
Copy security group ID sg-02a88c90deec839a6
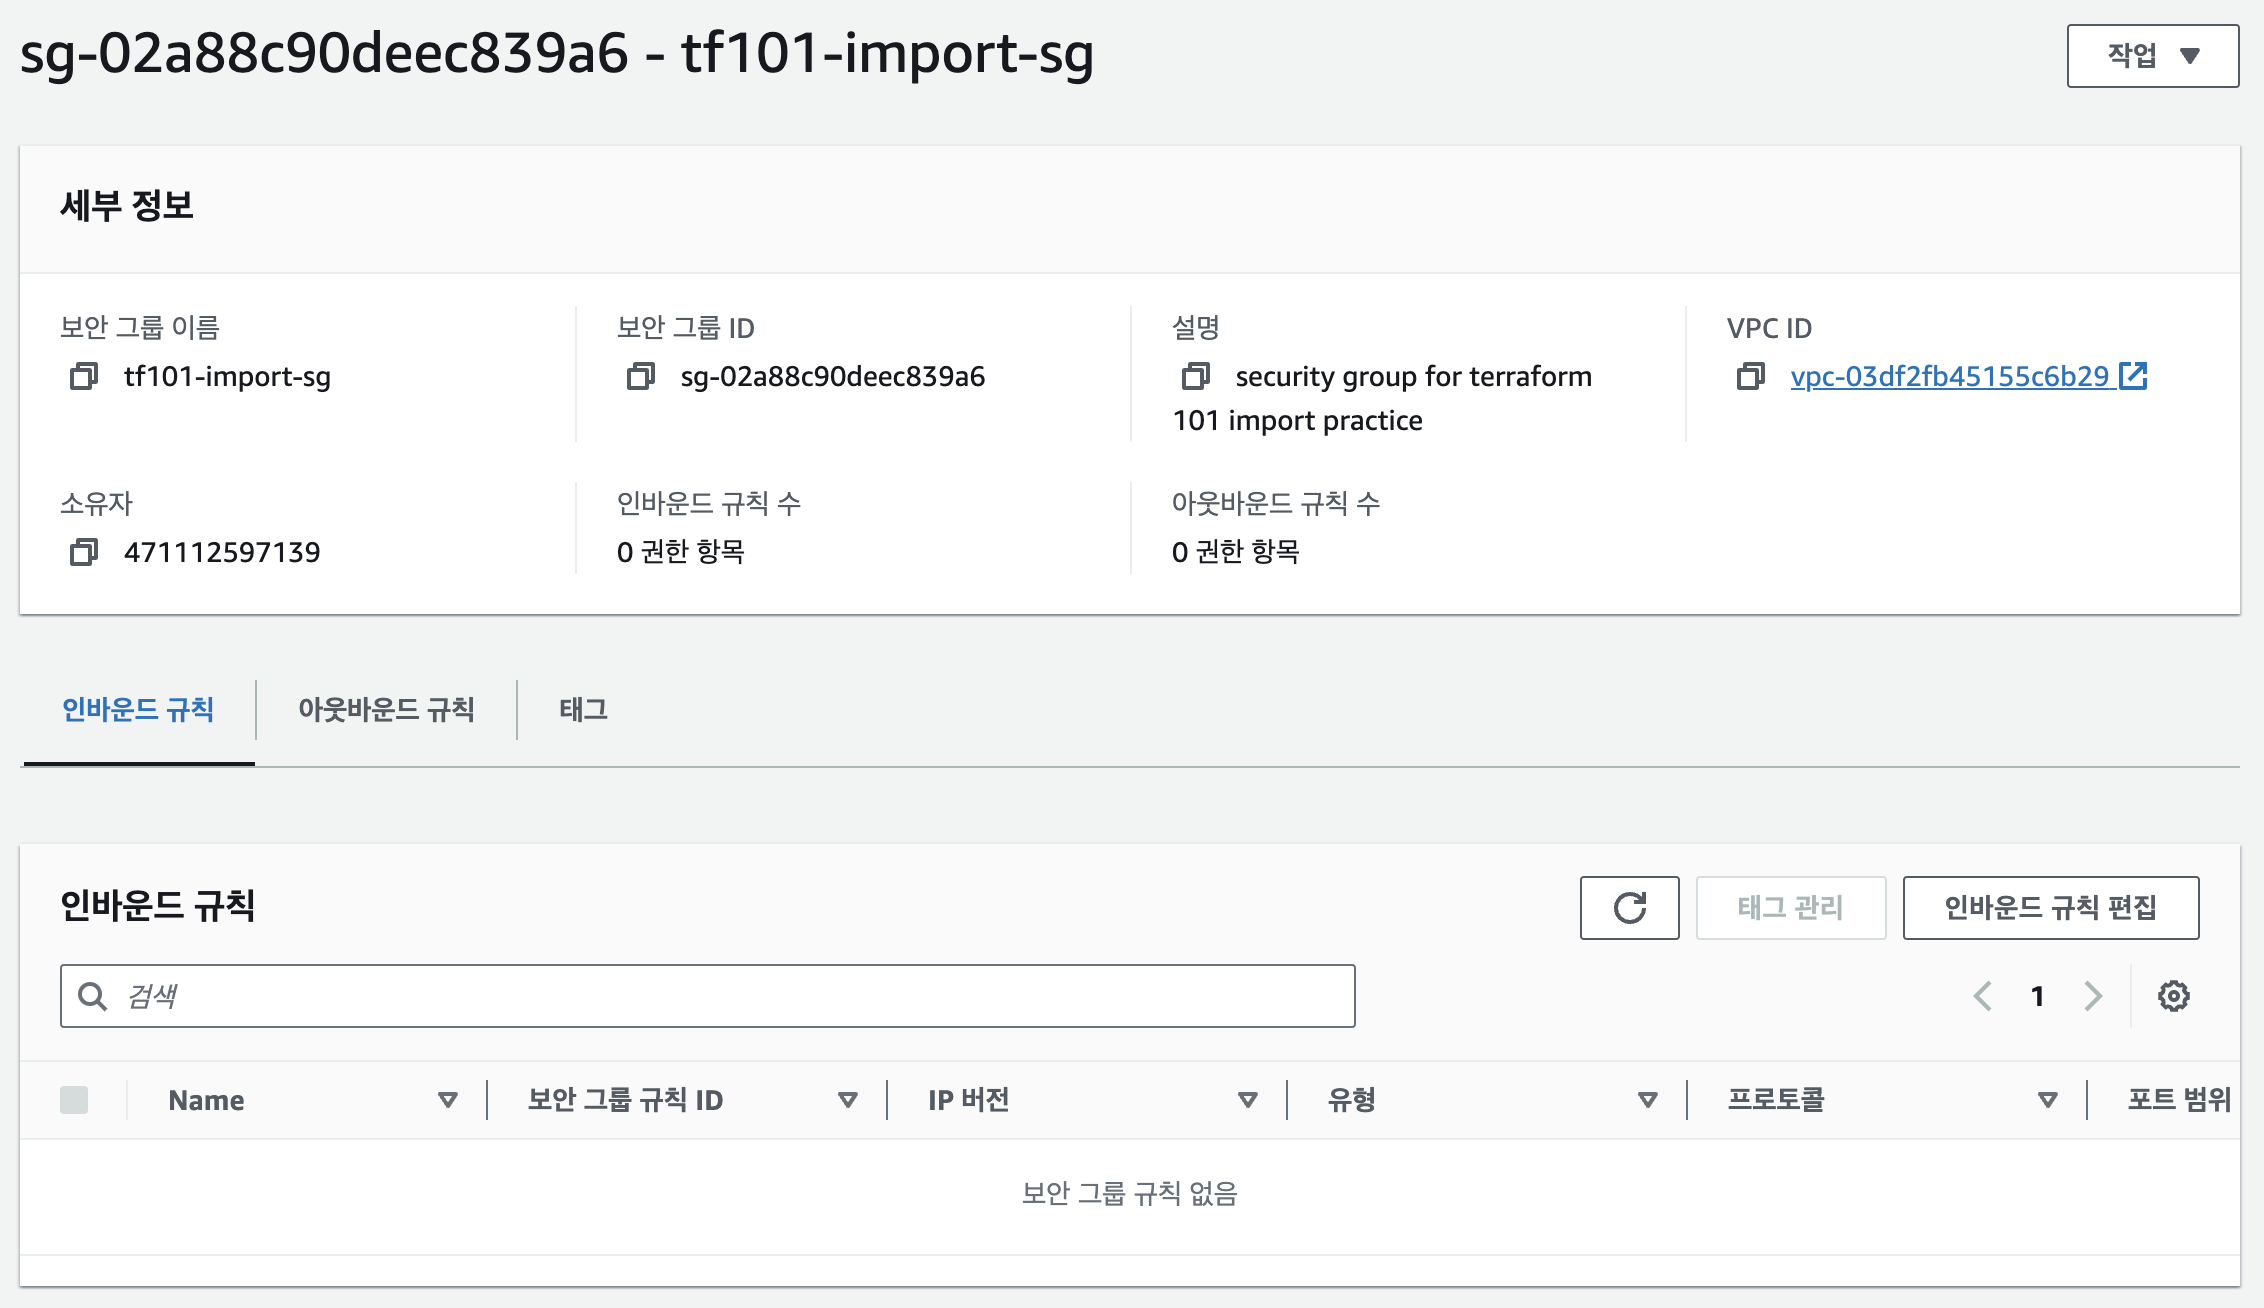coord(641,377)
